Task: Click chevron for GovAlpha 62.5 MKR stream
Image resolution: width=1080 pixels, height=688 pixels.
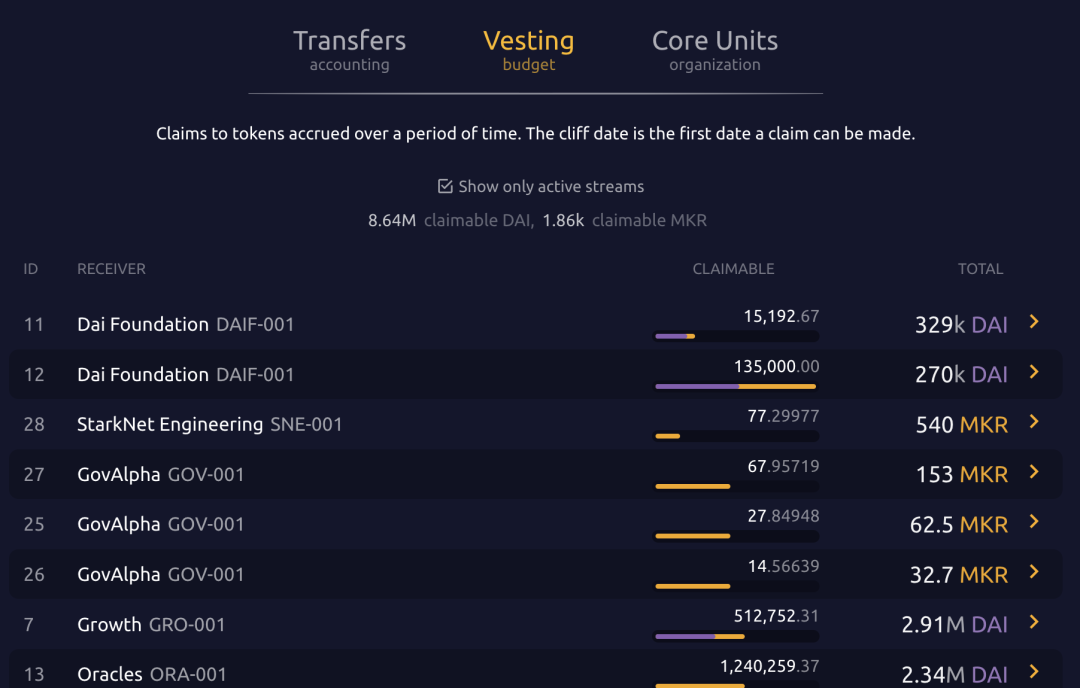Action: point(1034,522)
